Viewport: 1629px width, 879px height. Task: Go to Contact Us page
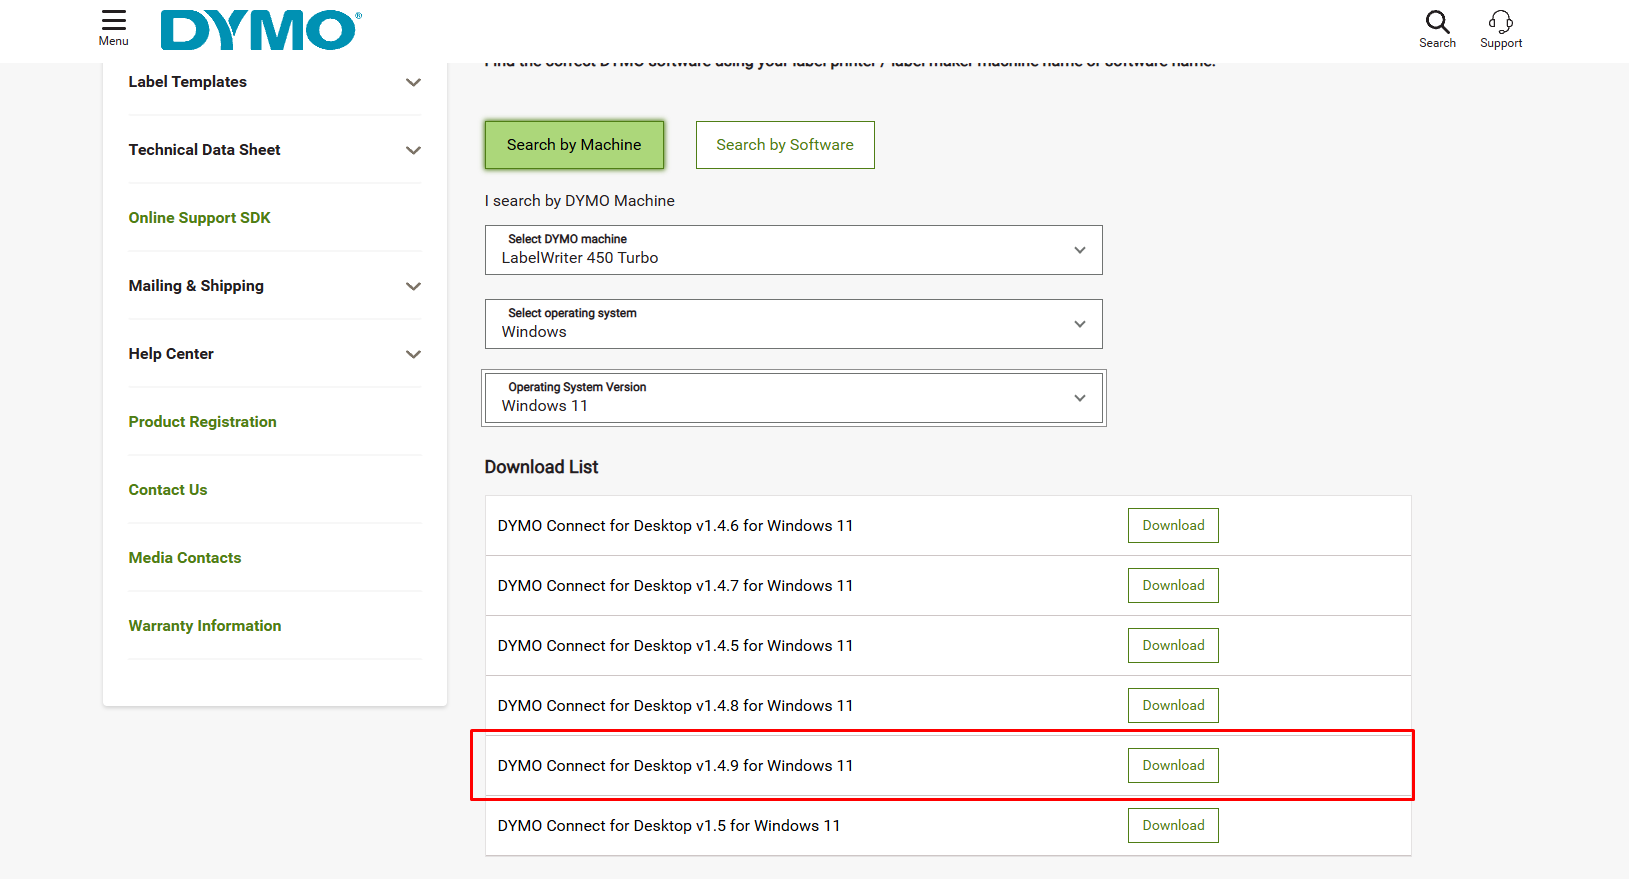point(168,490)
